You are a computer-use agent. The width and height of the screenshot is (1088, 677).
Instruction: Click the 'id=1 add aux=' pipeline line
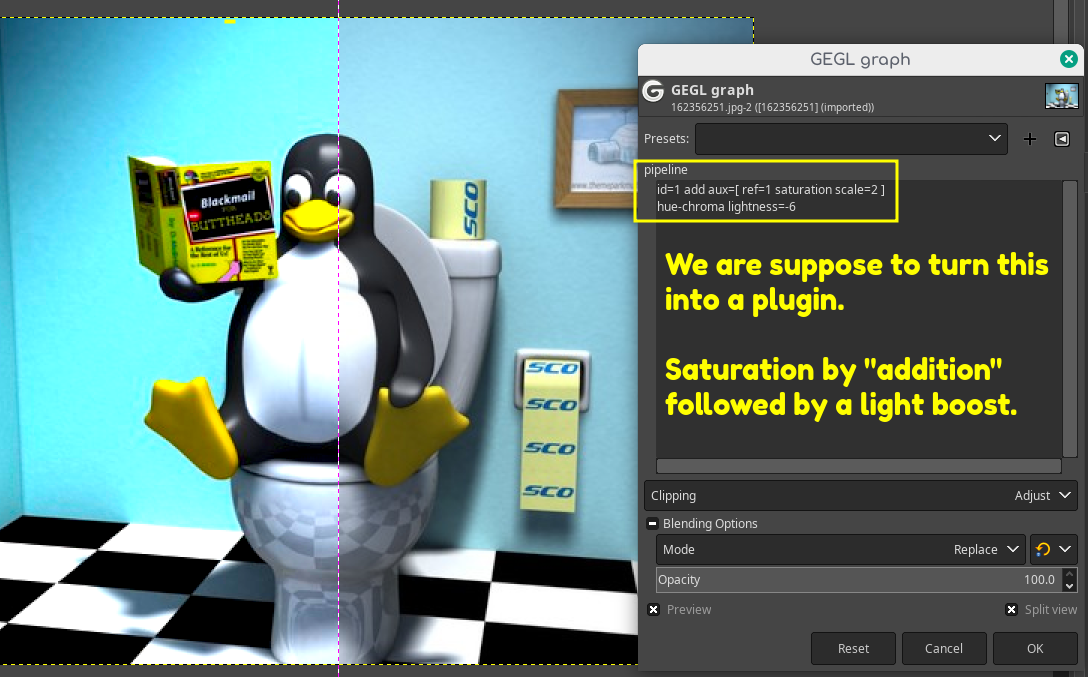click(770, 189)
